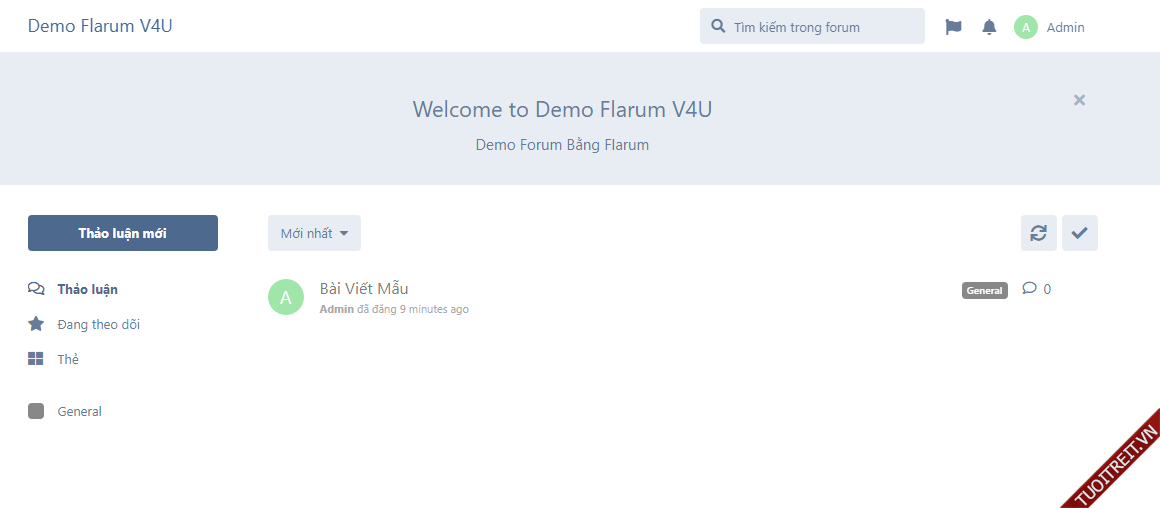
Task: Start a new discussion with Thảo luận mới
Action: click(122, 233)
